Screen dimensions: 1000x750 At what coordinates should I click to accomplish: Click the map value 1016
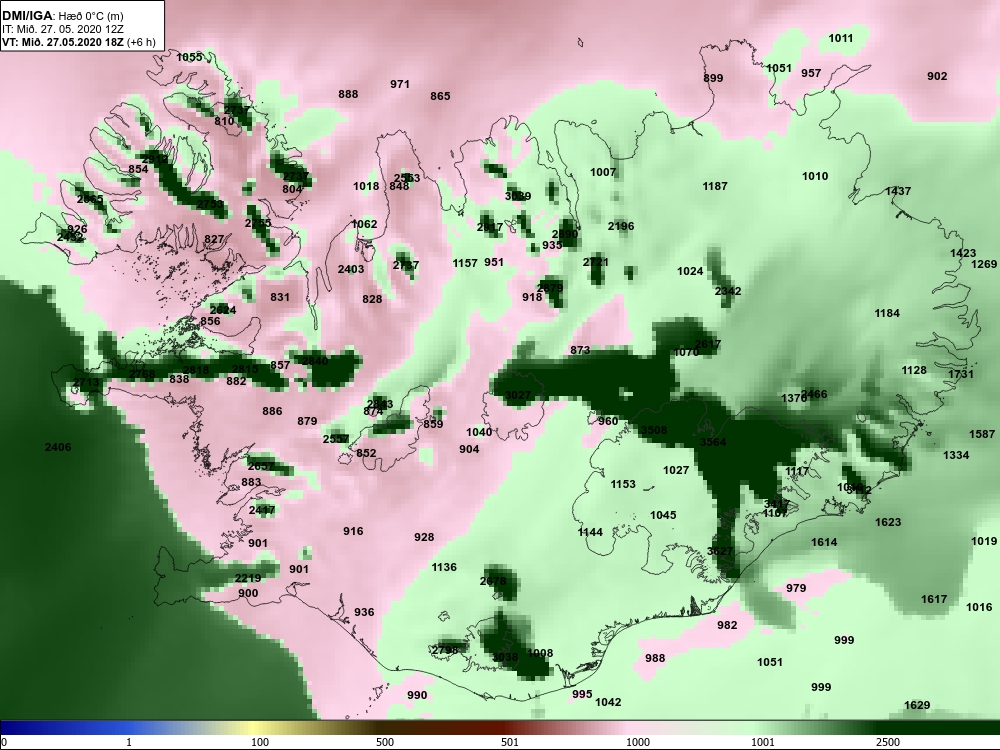pyautogui.click(x=979, y=607)
